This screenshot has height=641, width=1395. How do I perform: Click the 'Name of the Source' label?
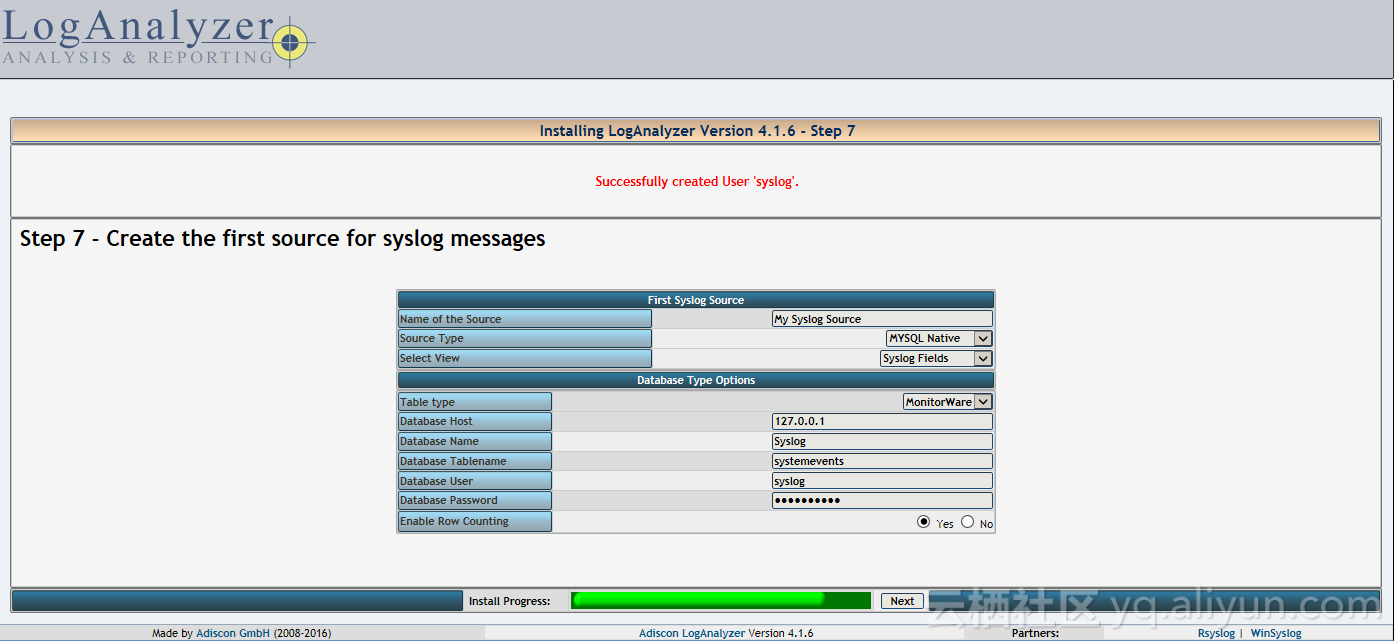coord(525,319)
